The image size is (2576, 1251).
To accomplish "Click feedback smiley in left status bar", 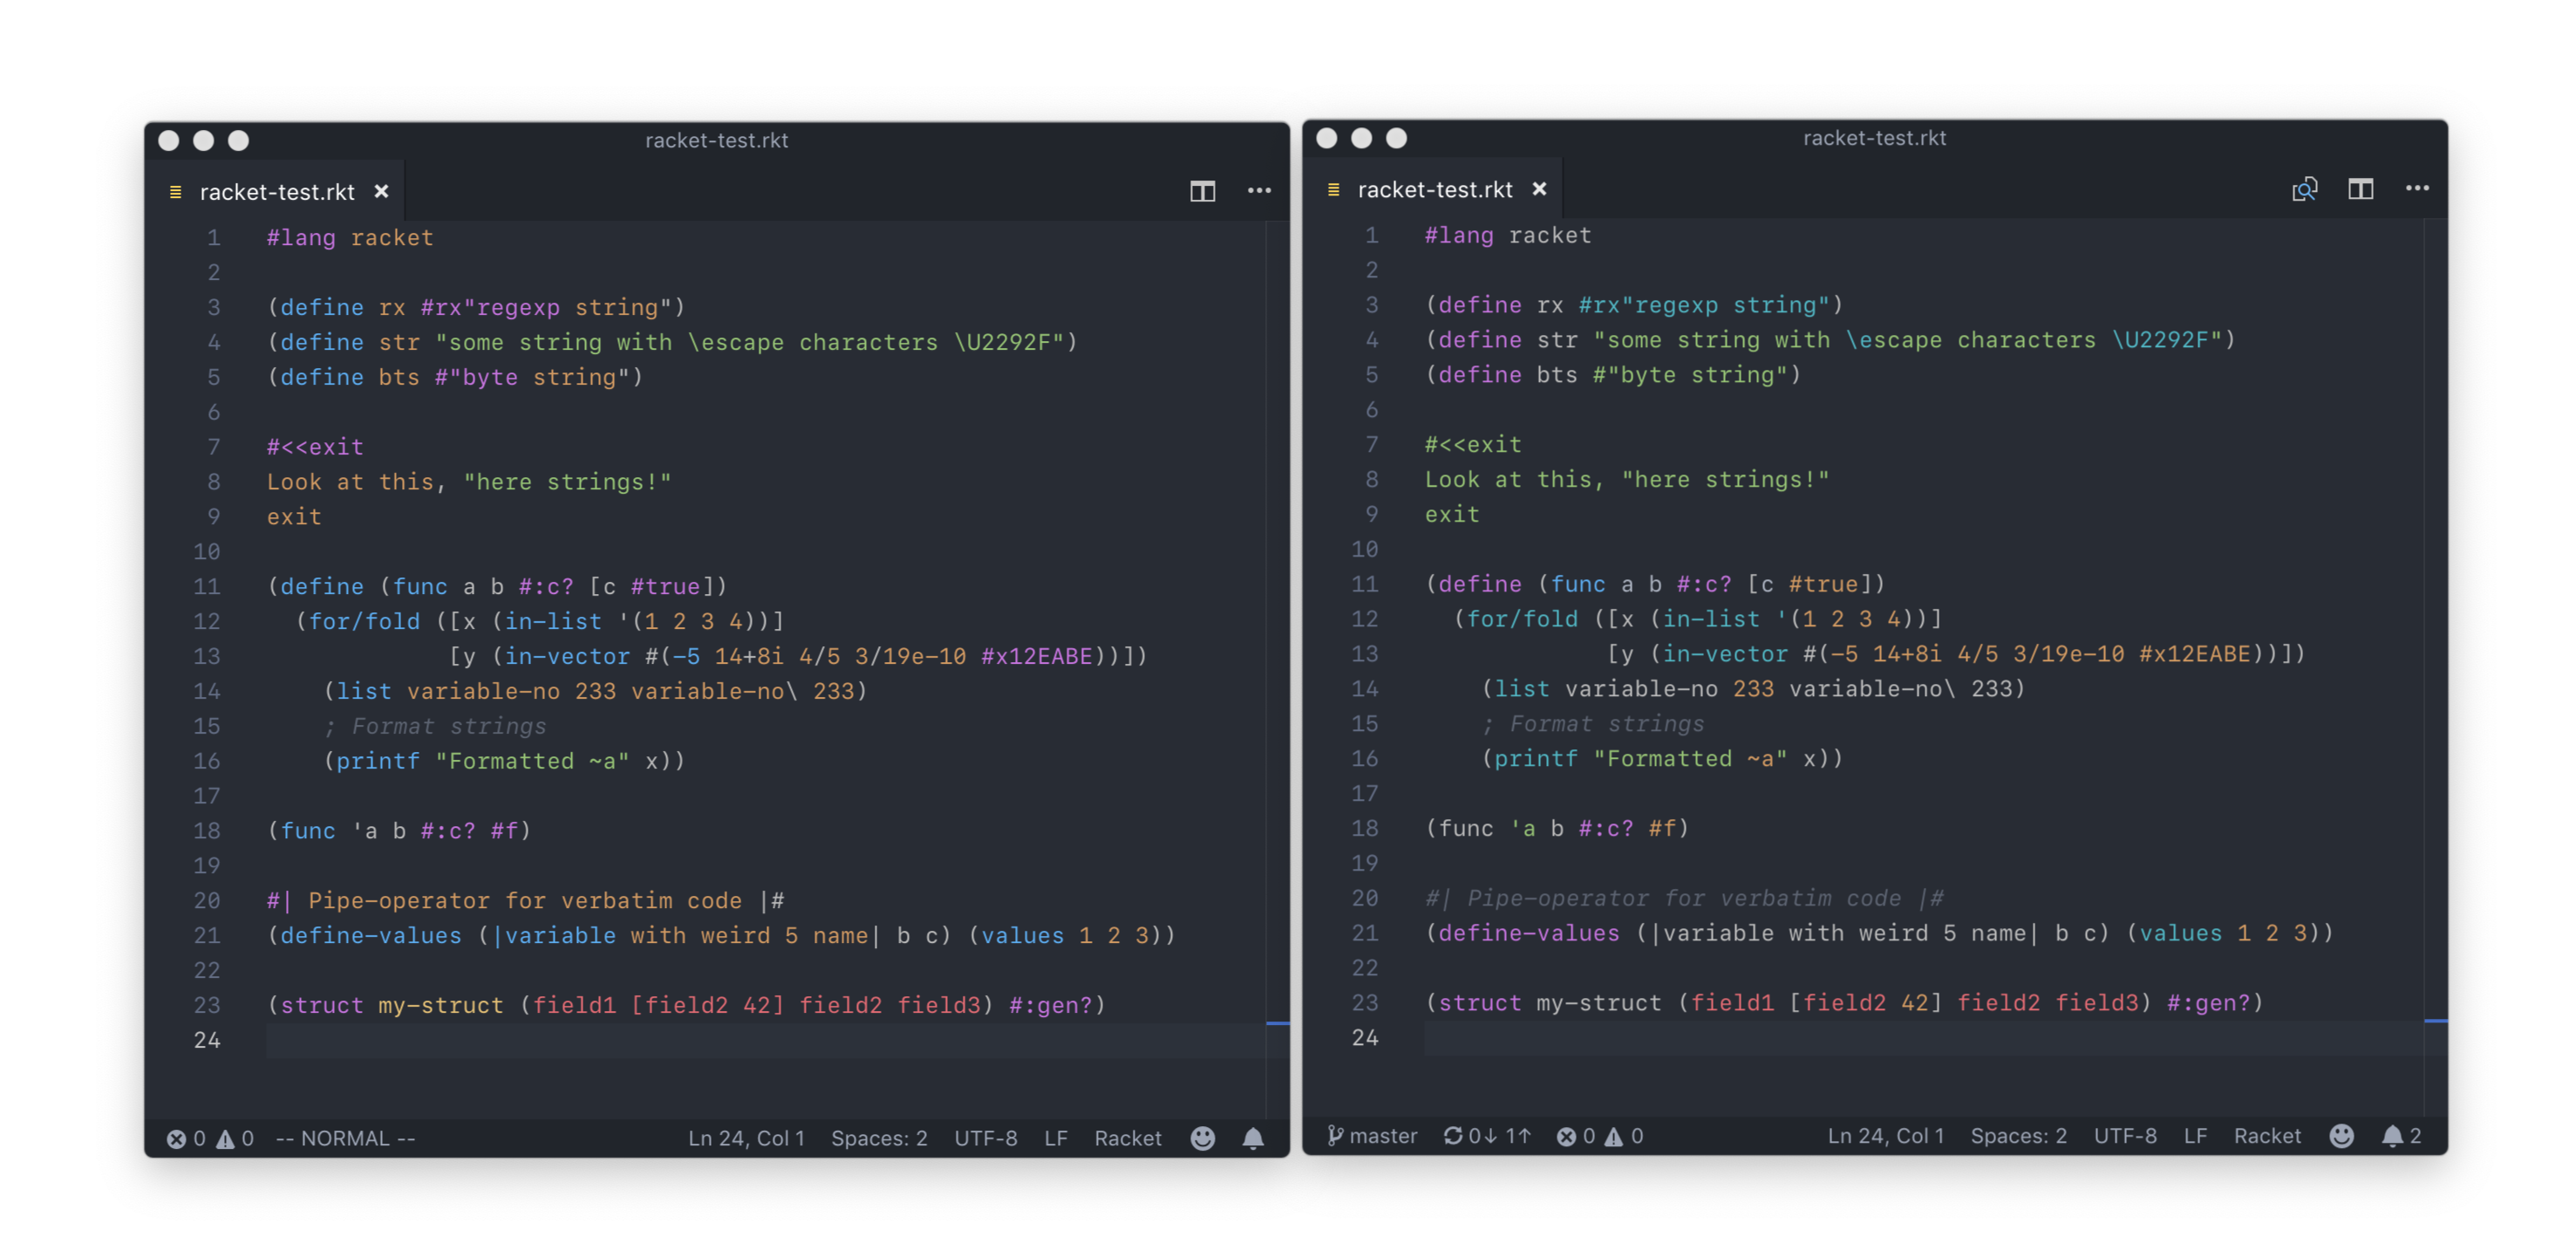I will pyautogui.click(x=1202, y=1138).
